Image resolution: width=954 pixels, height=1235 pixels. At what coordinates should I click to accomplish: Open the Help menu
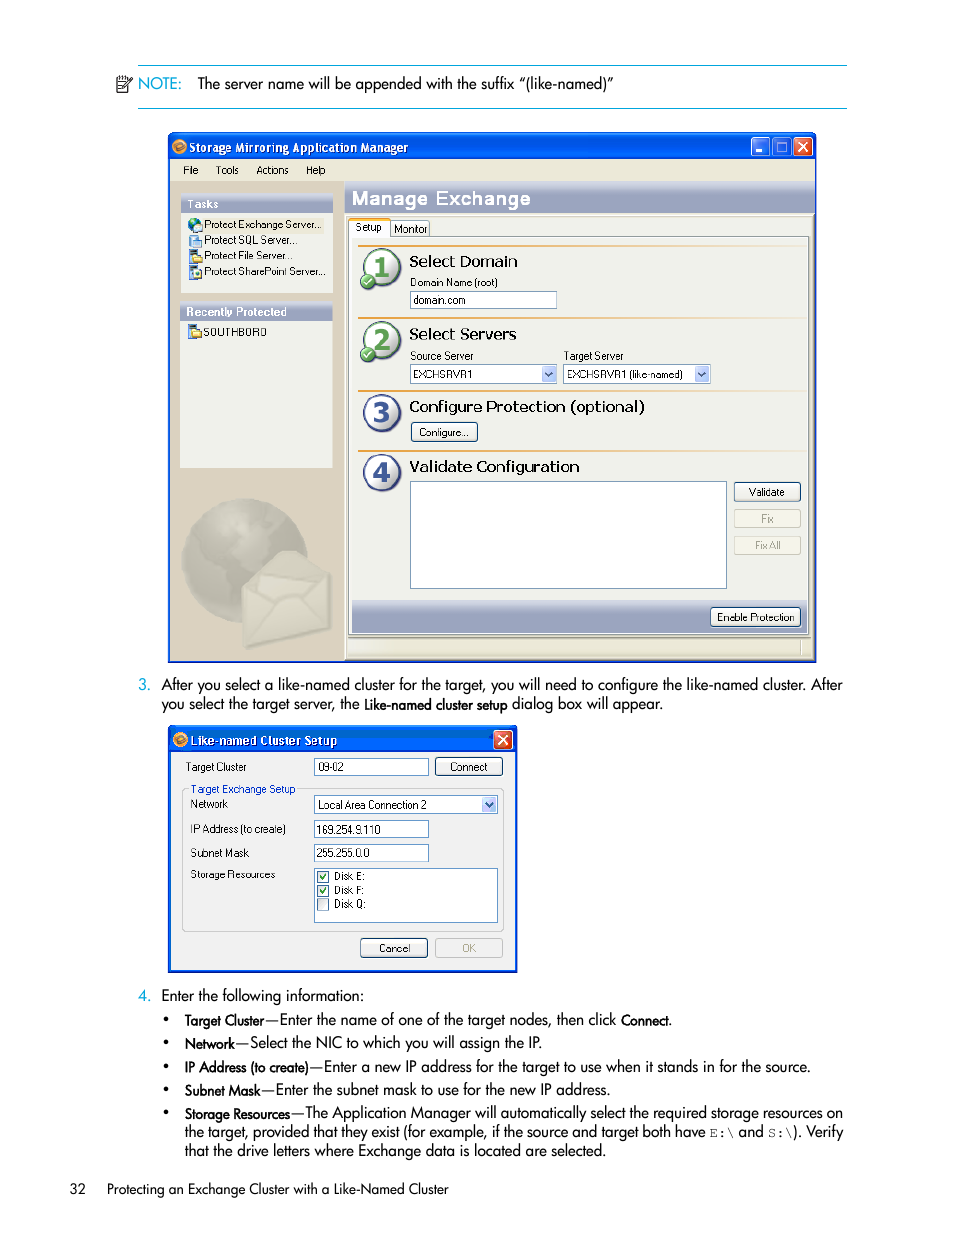coord(316,170)
